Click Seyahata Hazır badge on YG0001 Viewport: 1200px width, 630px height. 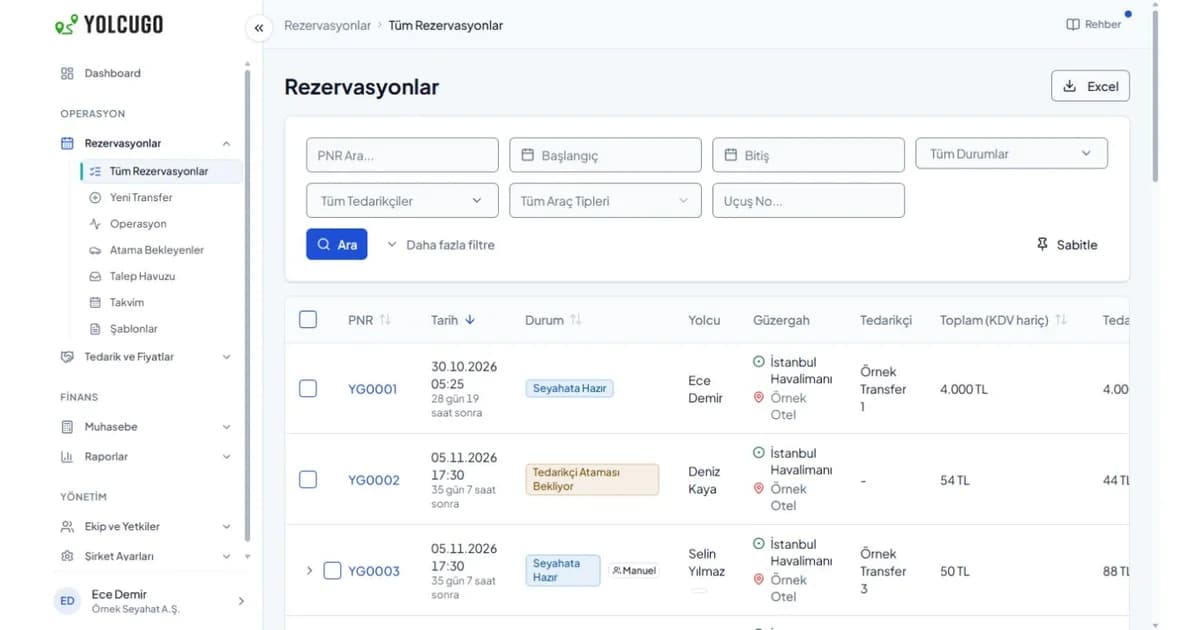point(569,388)
